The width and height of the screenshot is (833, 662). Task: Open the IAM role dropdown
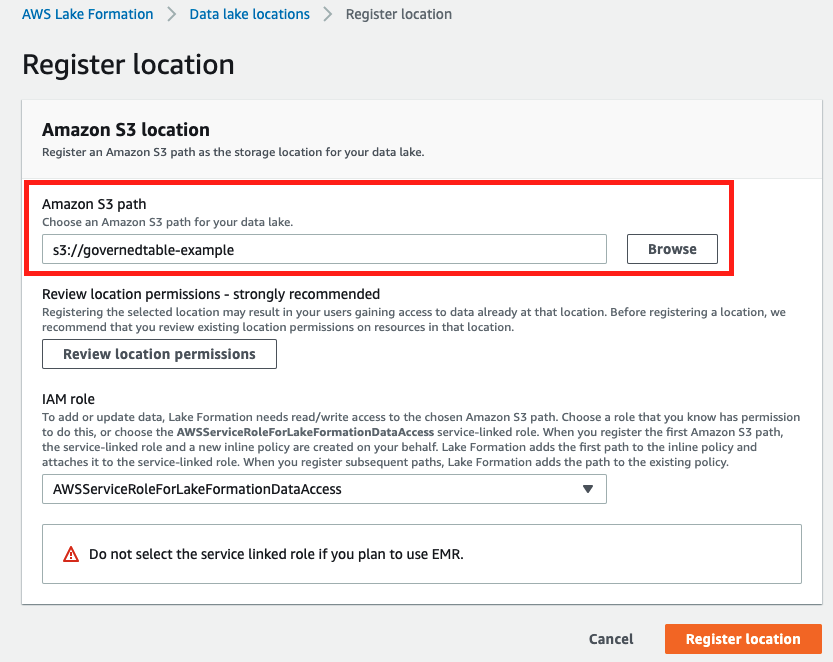point(324,489)
